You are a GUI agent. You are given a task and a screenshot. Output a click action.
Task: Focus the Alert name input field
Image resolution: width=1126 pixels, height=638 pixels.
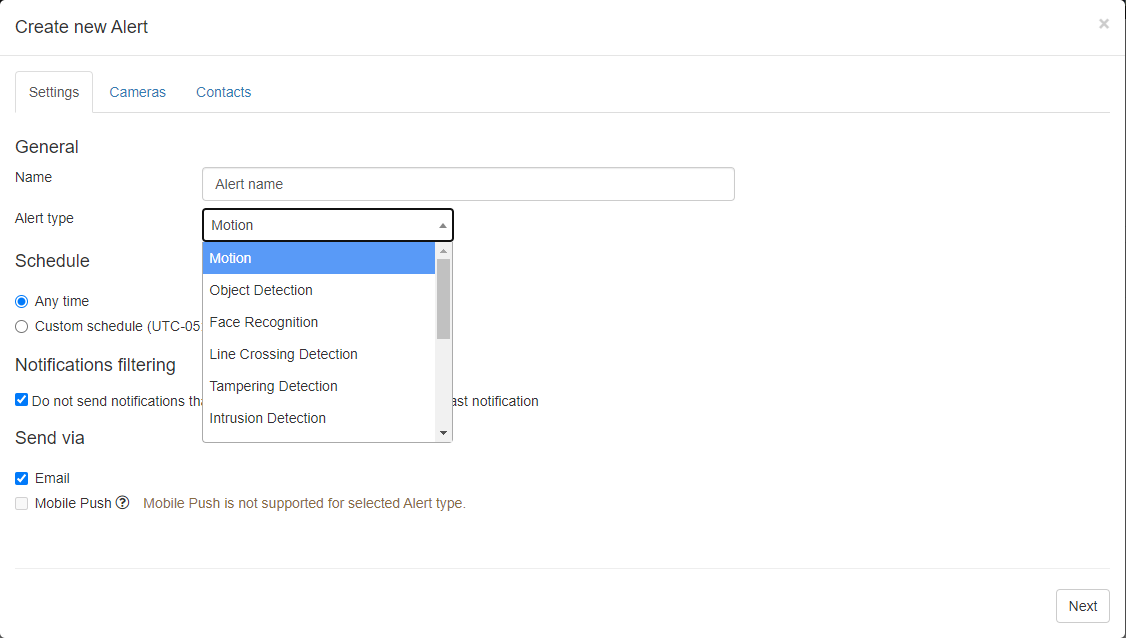468,184
